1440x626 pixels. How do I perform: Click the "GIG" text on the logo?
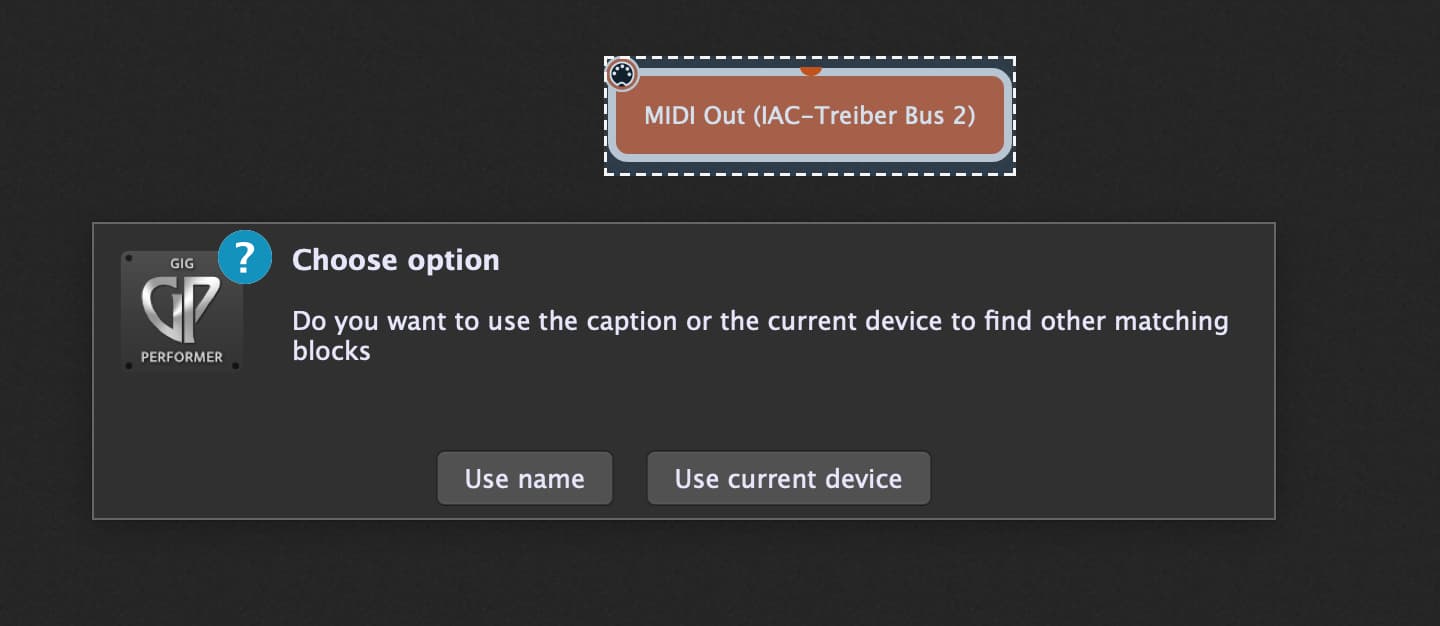coord(181,265)
